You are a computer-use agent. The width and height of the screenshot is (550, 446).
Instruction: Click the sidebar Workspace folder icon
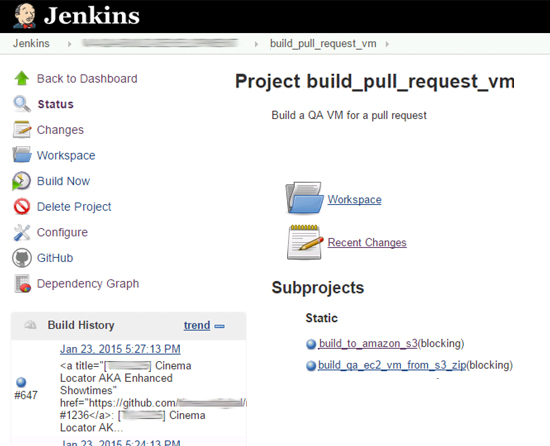pyautogui.click(x=22, y=155)
